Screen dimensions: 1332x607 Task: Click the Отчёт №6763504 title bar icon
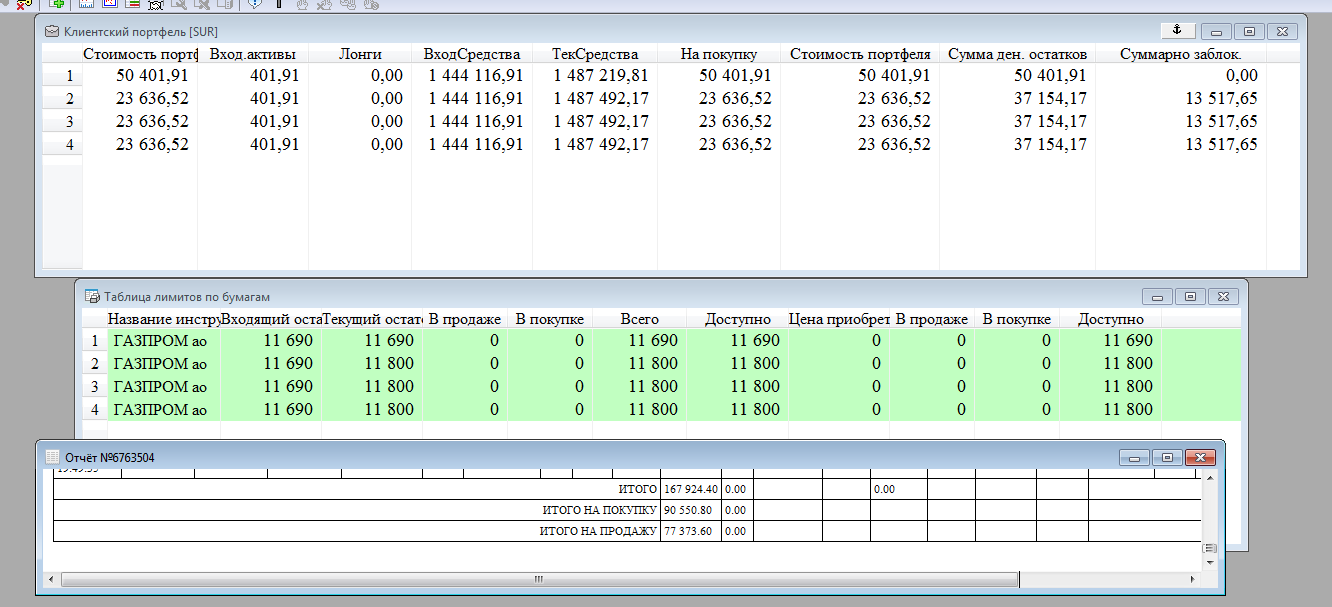[53, 457]
